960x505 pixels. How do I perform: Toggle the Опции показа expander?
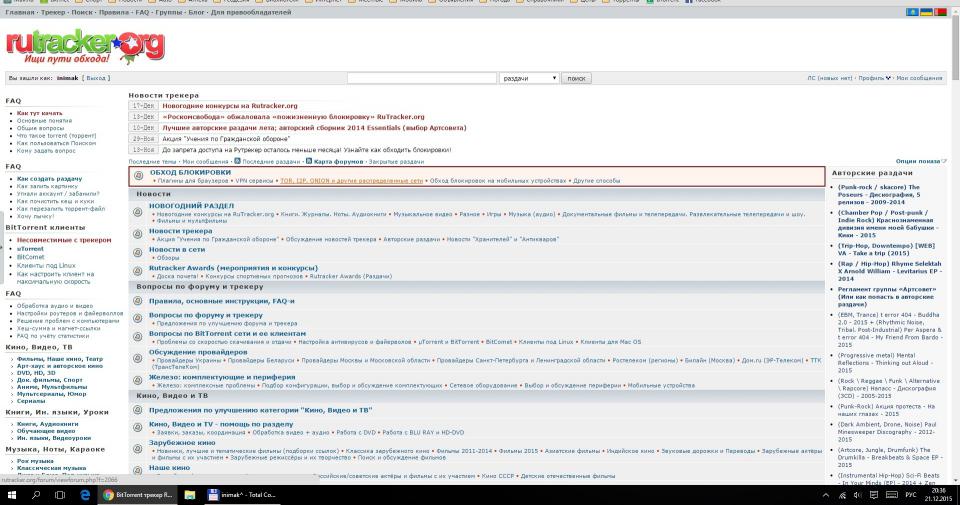pyautogui.click(x=920, y=161)
